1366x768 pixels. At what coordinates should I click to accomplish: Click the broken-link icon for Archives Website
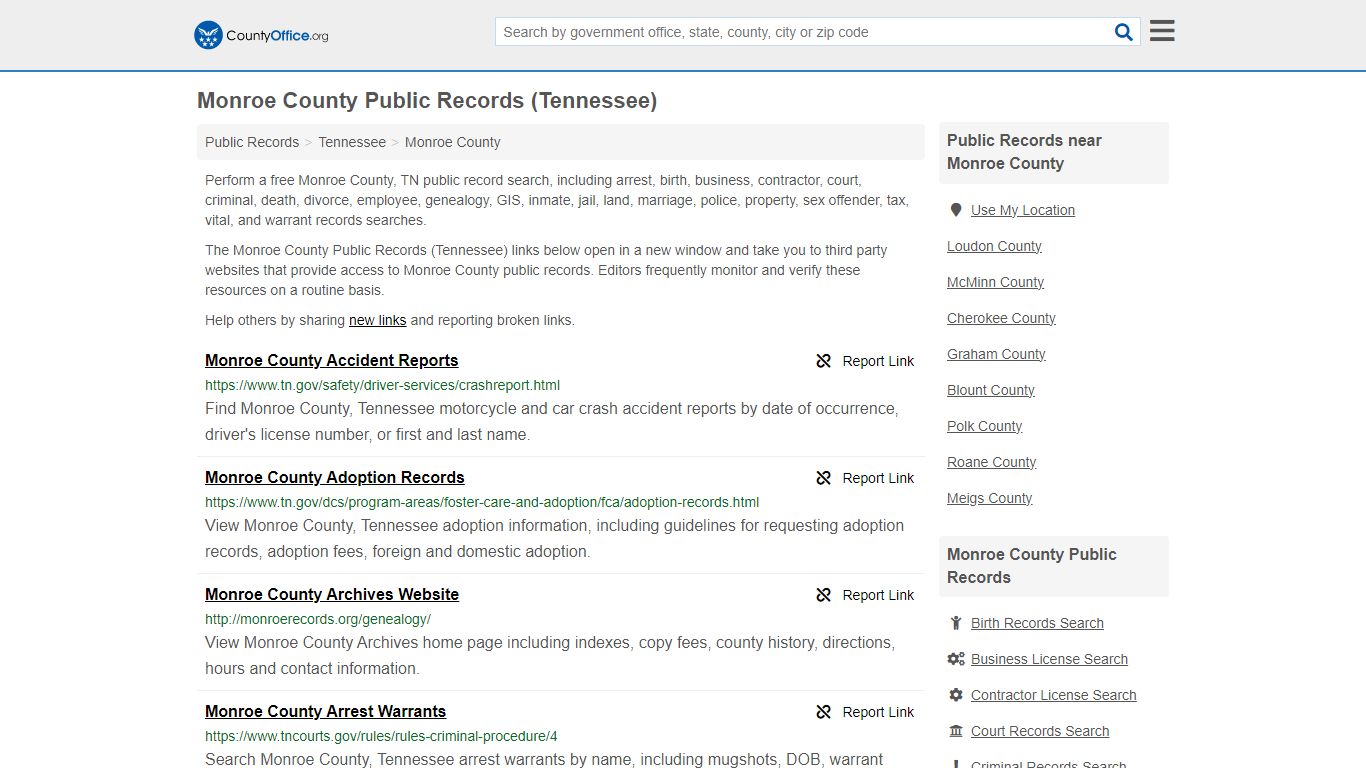click(823, 595)
